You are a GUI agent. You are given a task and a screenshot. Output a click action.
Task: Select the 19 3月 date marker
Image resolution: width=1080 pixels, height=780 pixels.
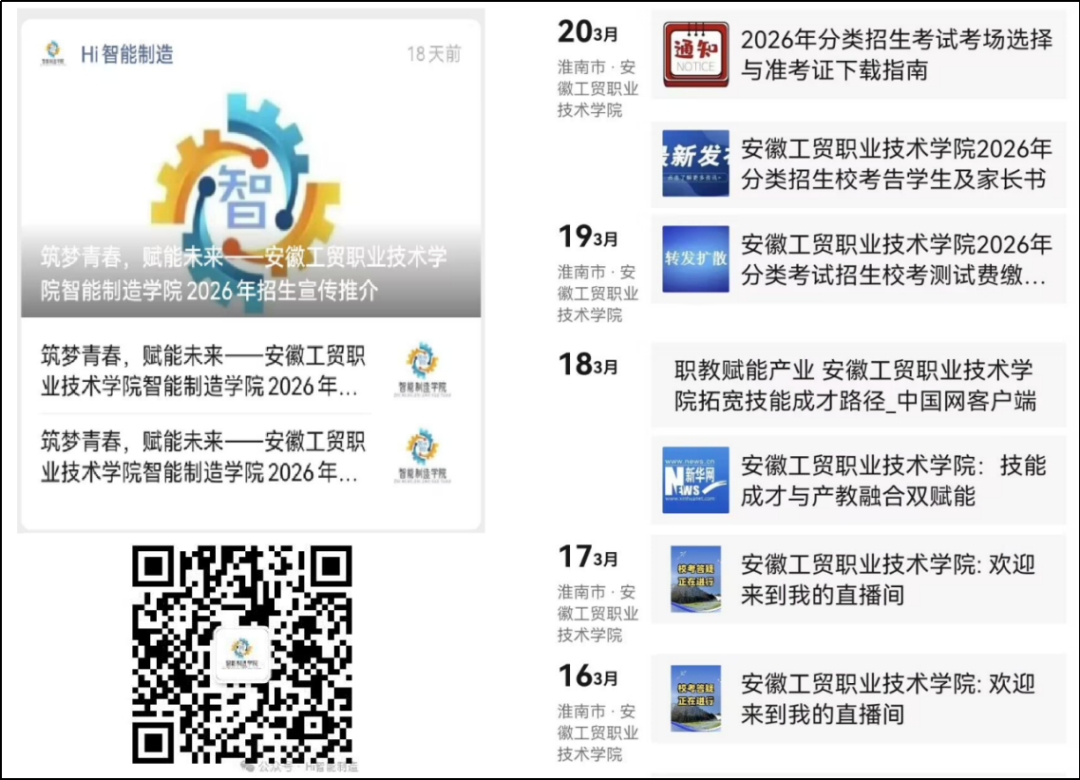coord(588,237)
